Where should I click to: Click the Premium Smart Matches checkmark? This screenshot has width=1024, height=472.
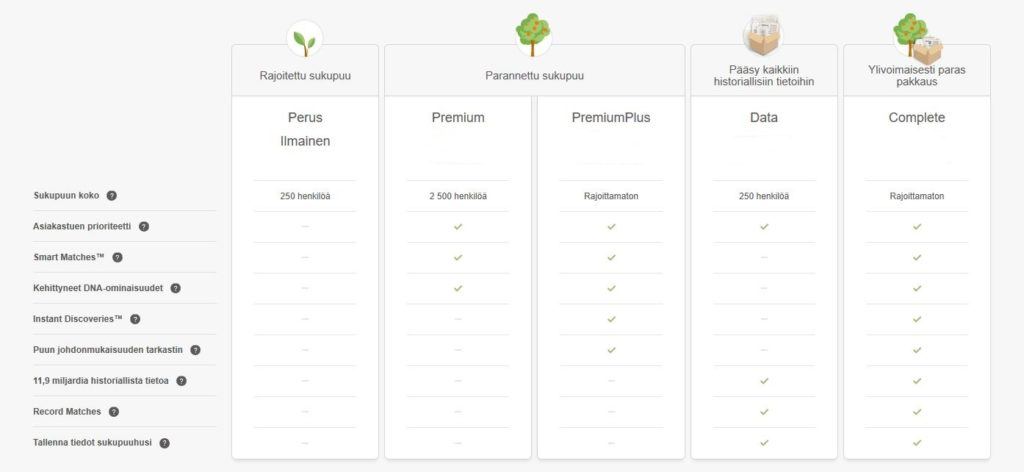tap(458, 257)
